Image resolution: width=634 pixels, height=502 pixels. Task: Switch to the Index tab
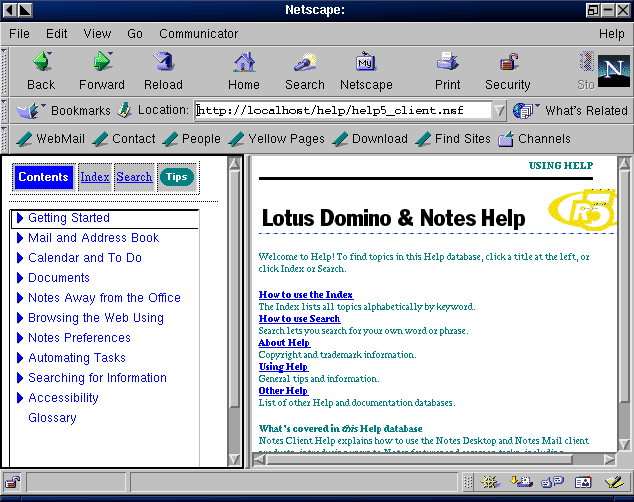coord(95,177)
